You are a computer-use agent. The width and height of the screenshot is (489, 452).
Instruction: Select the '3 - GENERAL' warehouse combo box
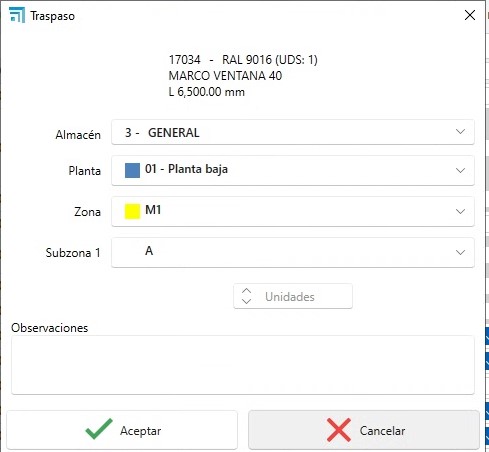[293, 132]
